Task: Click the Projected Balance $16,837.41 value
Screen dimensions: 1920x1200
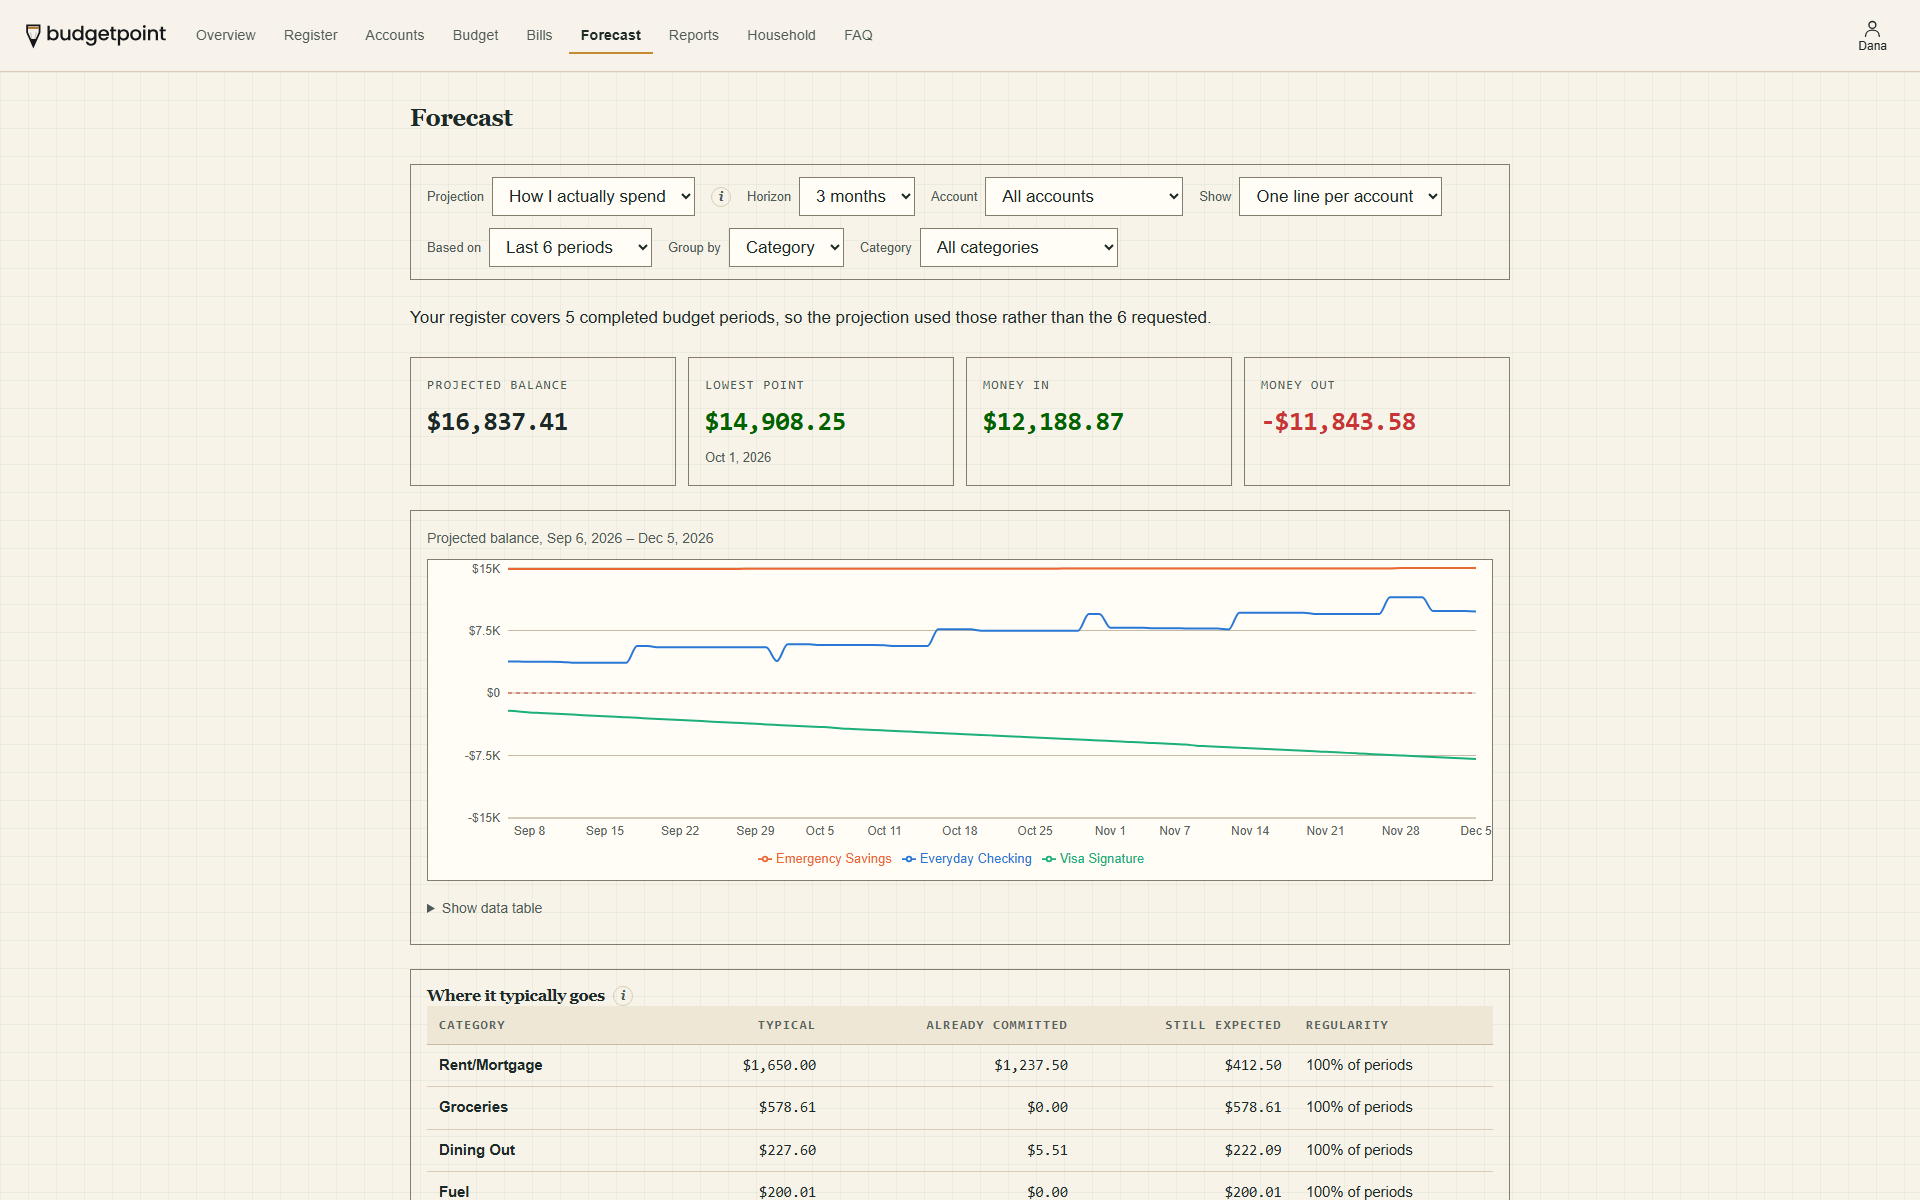Action: [497, 422]
